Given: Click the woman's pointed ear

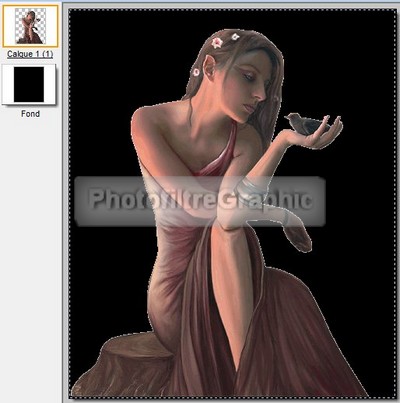Looking at the screenshot, I should tap(210, 66).
